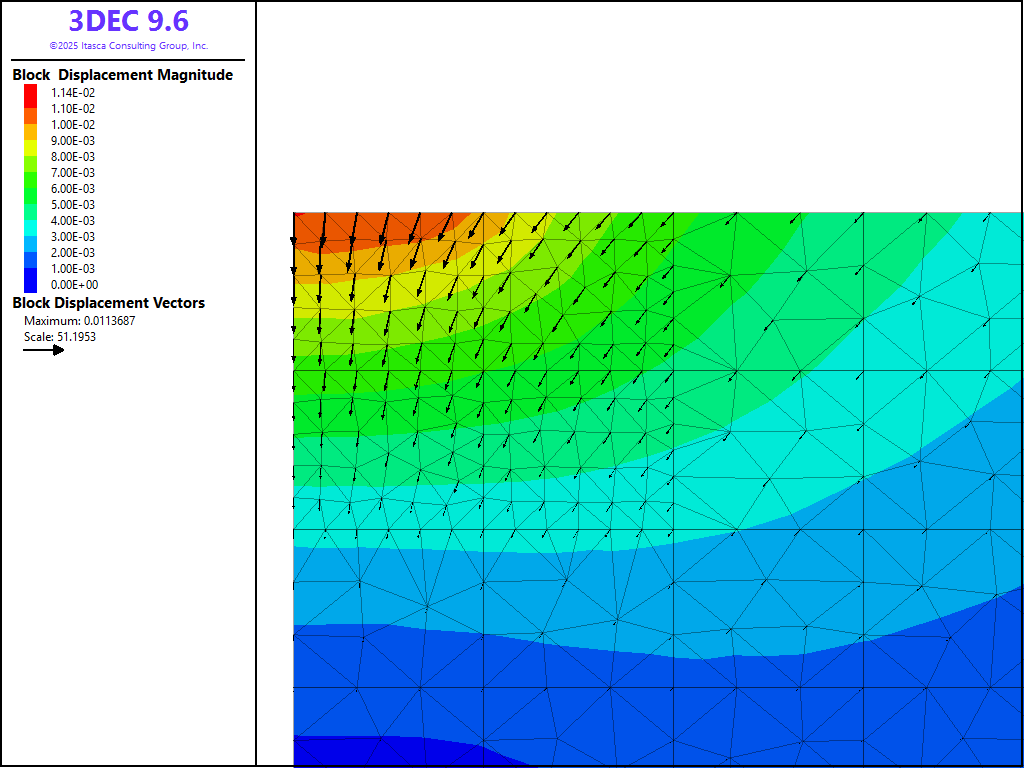The width and height of the screenshot is (1024, 768).
Task: Select the 4.00E-03 legend value
Action: pos(73,221)
